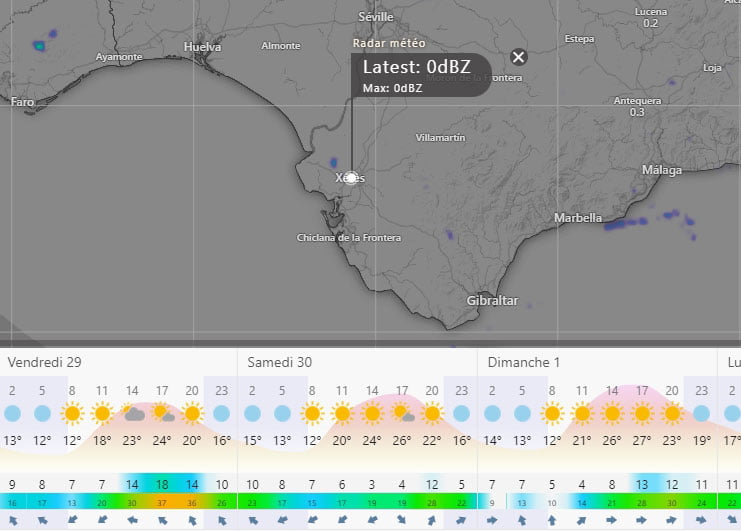Click the orange 37 wind gust cell

162,502
